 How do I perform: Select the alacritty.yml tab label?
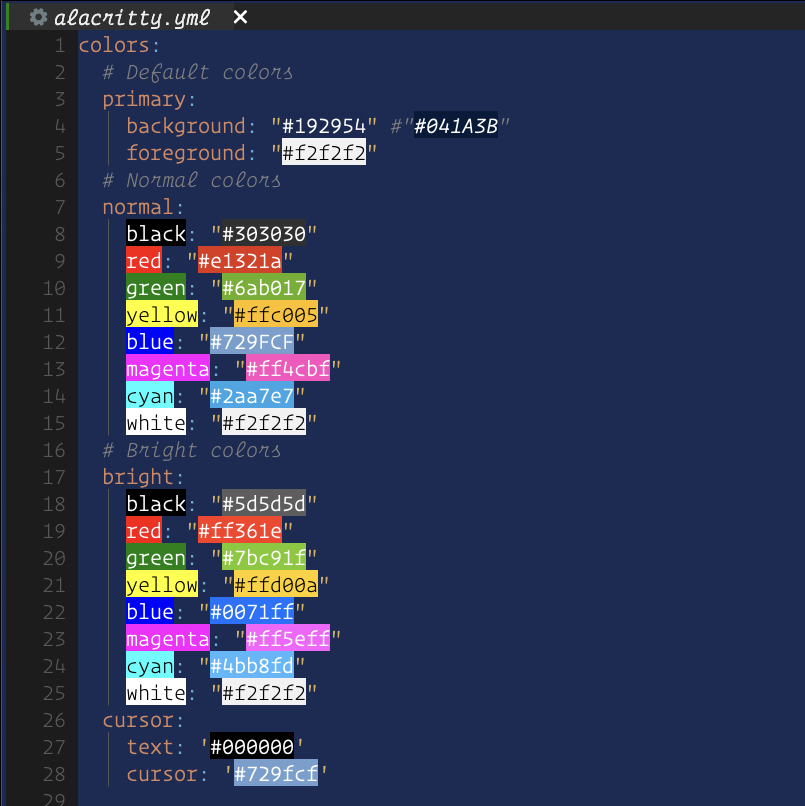coord(132,17)
